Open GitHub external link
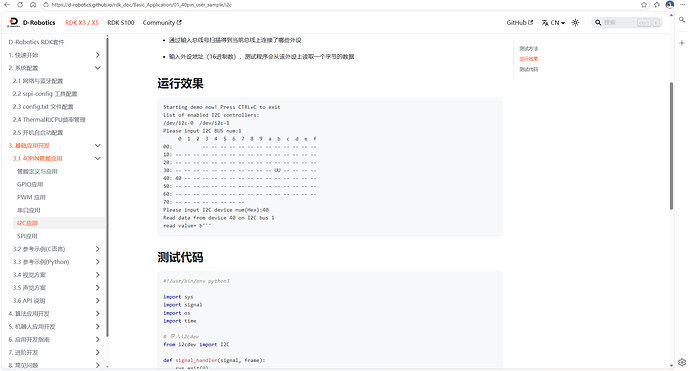The image size is (690, 371). (x=519, y=22)
